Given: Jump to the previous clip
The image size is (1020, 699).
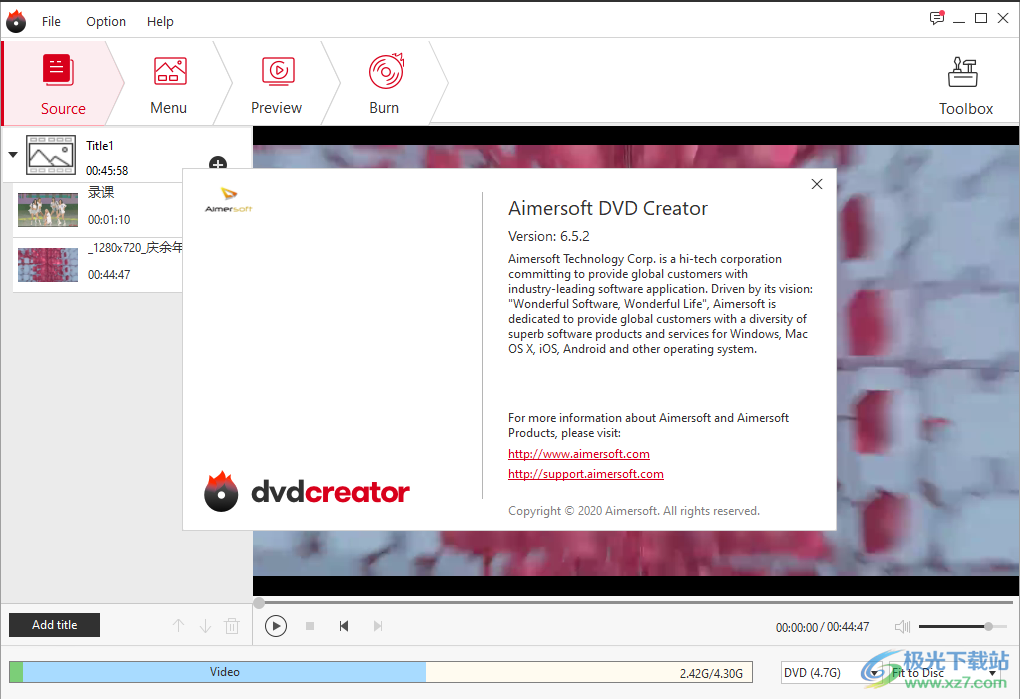Looking at the screenshot, I should pos(344,626).
